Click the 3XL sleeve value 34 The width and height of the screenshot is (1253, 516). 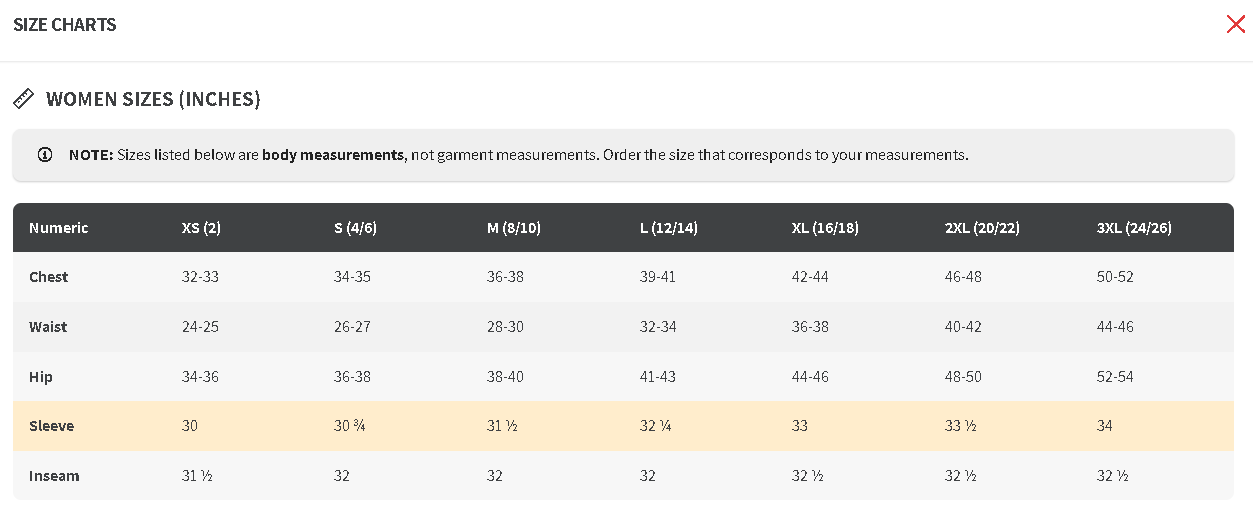click(x=1105, y=426)
